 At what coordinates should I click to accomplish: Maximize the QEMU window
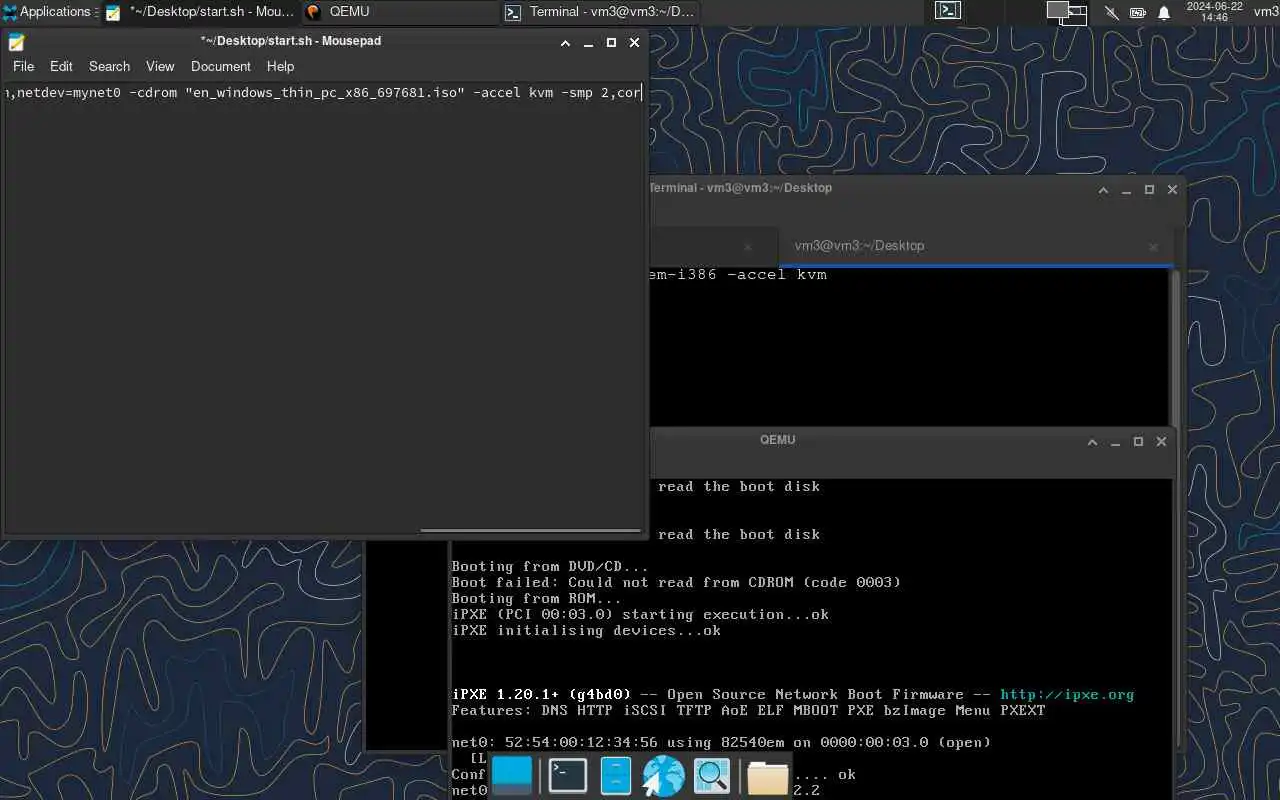(x=1138, y=441)
